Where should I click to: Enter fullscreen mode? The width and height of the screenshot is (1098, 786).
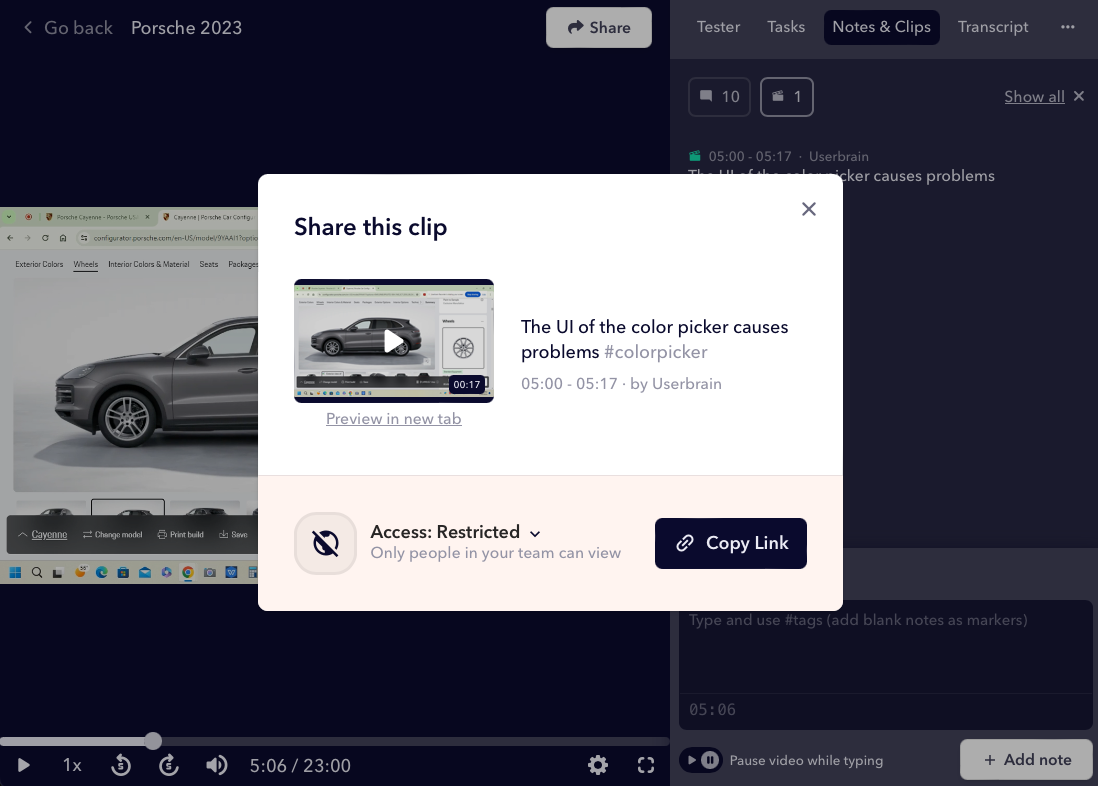pos(646,765)
